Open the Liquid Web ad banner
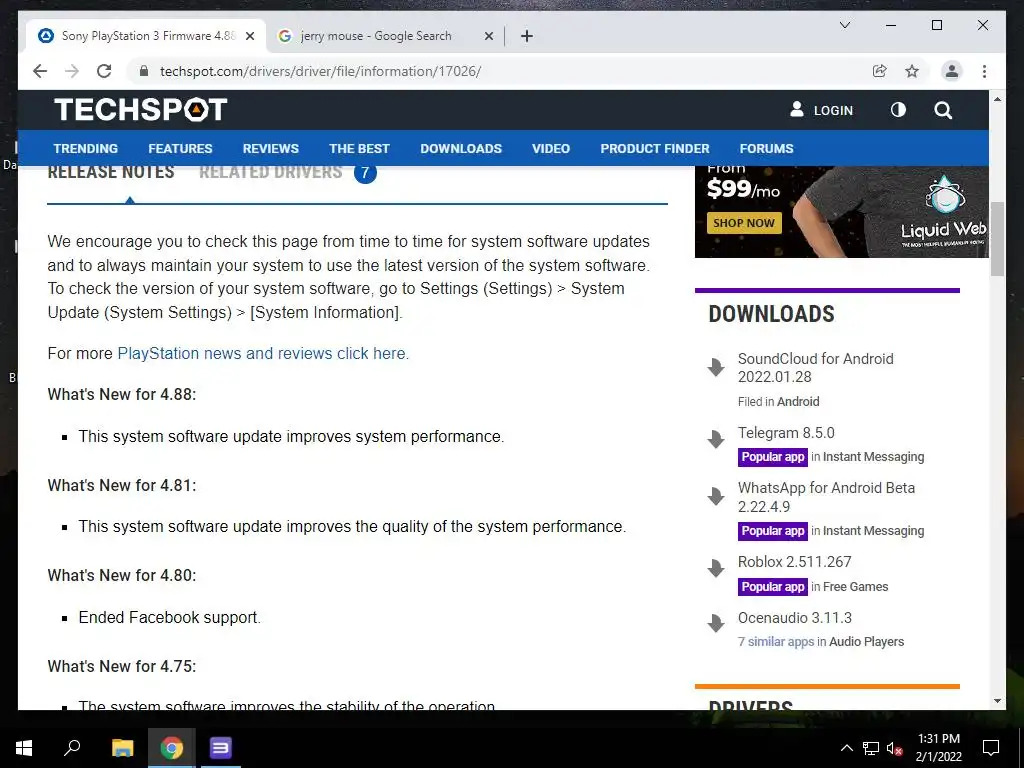Viewport: 1024px width, 768px height. pos(842,212)
